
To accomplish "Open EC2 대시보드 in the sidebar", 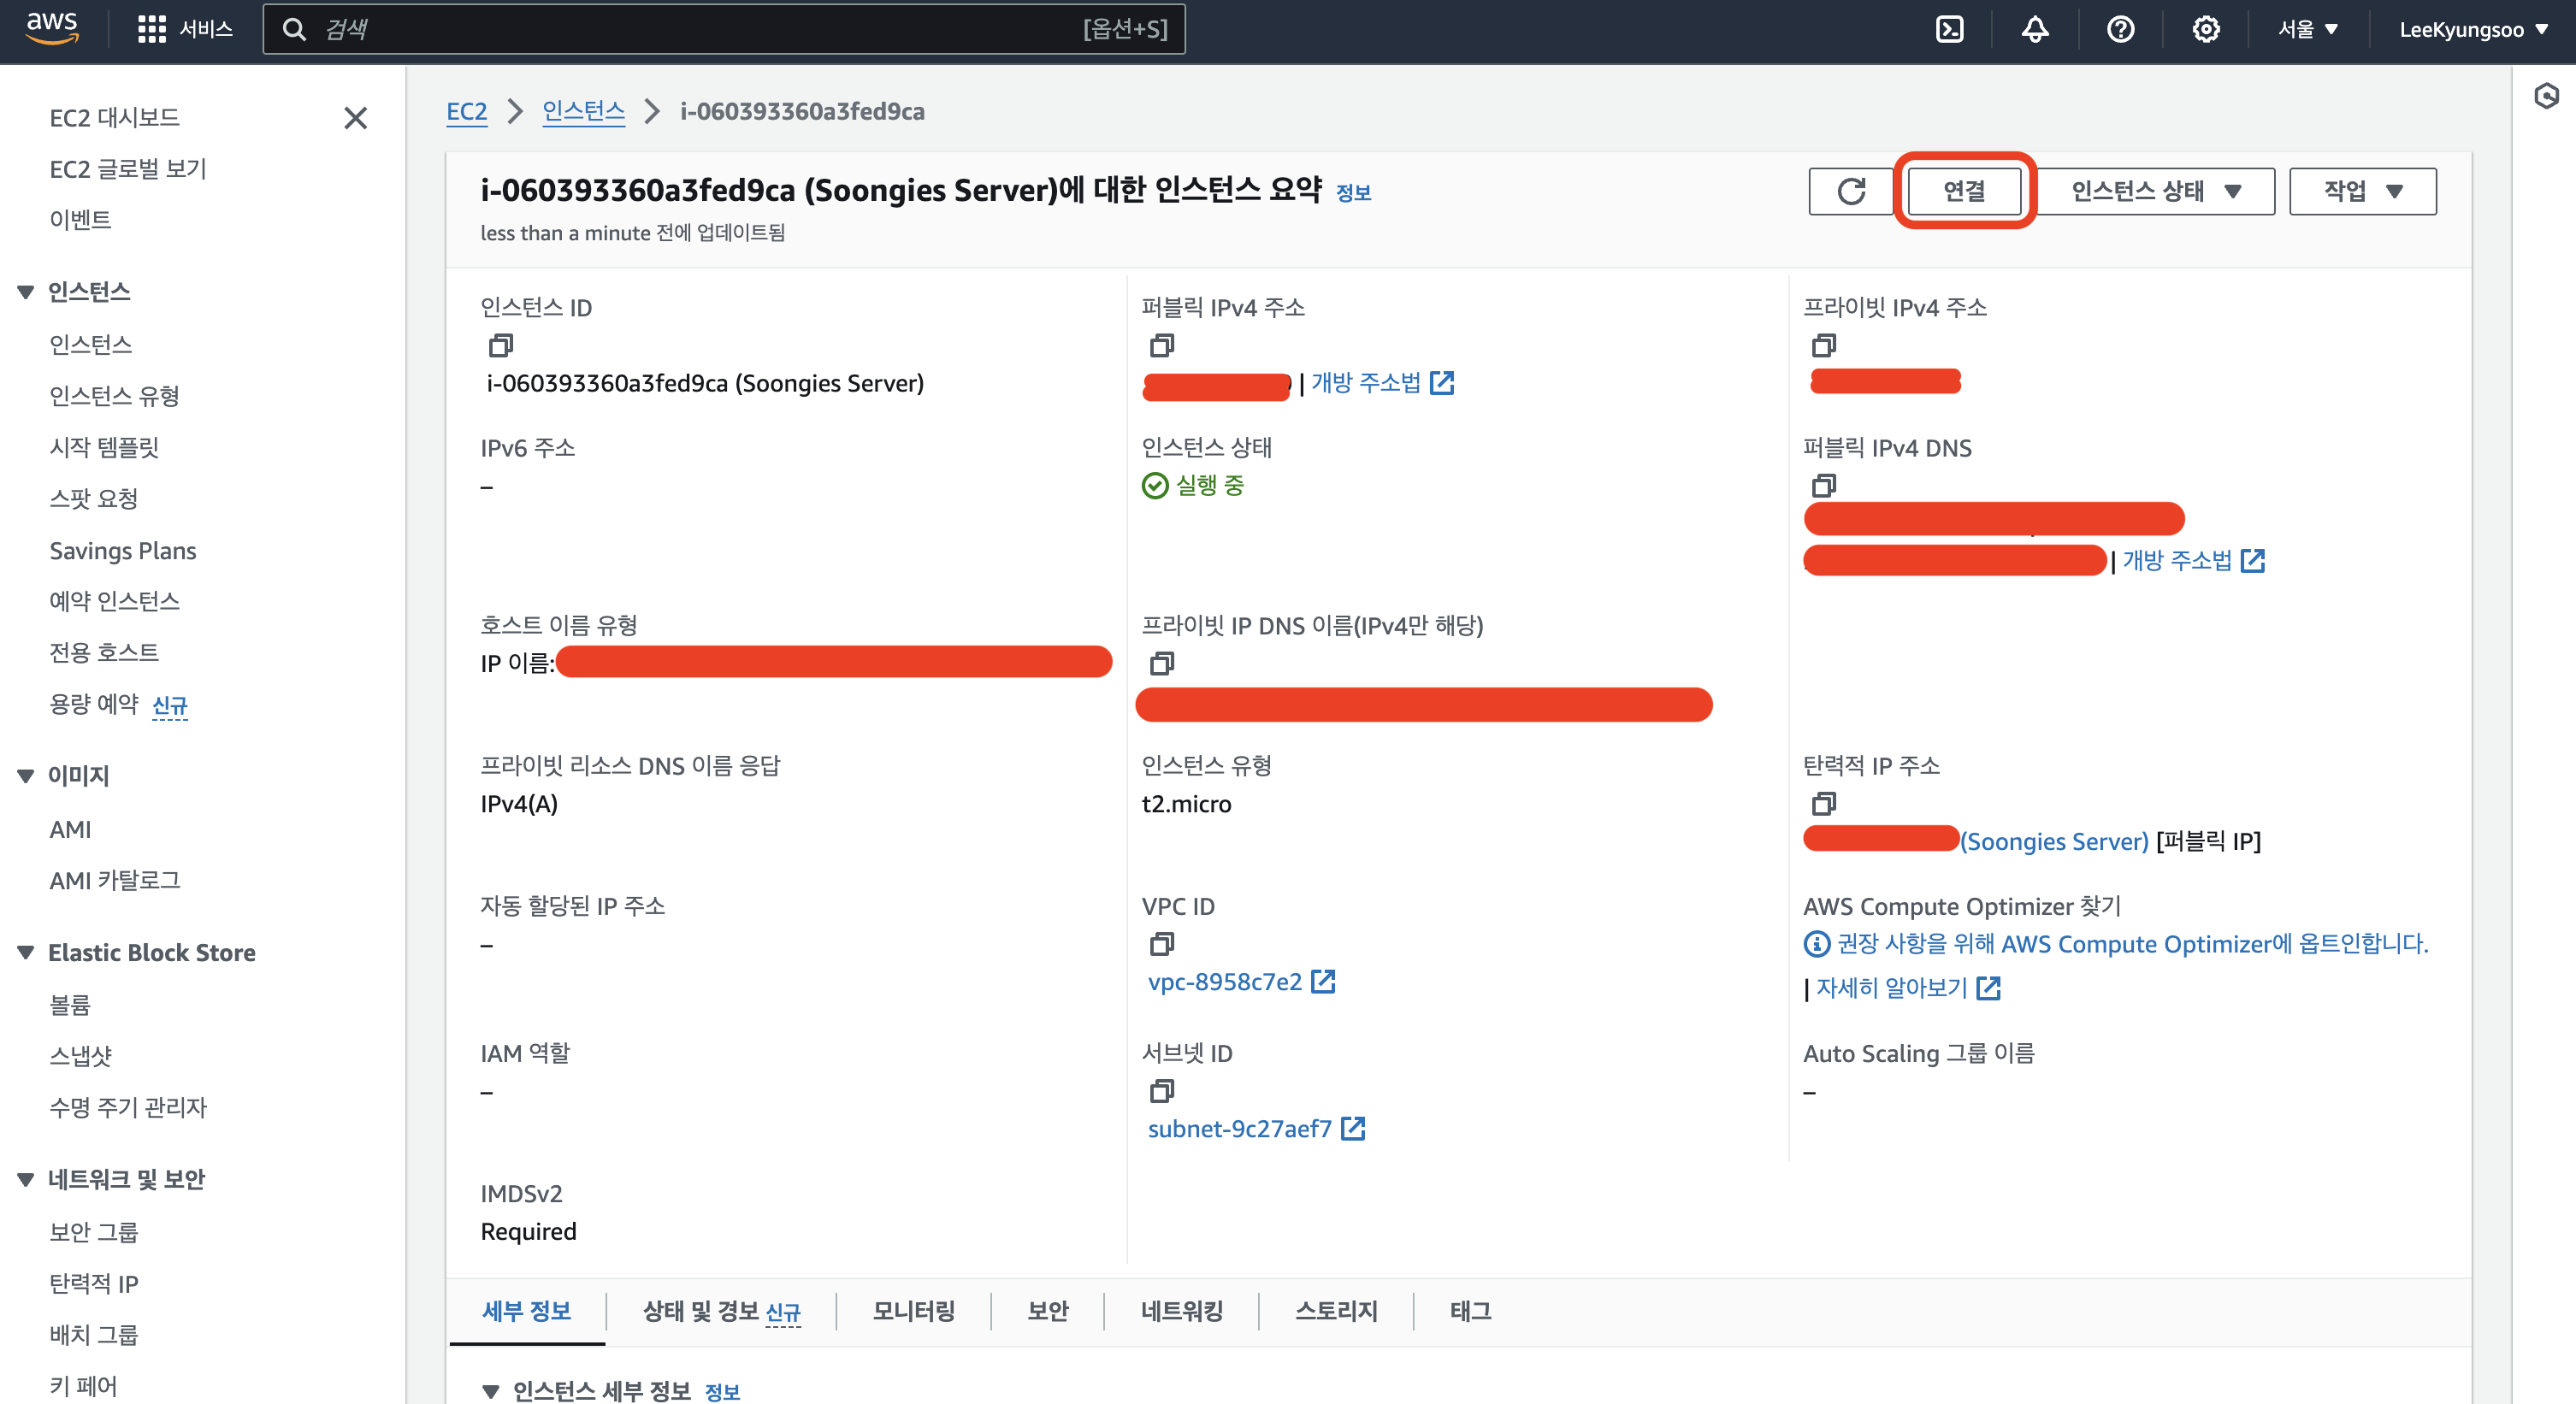I will [114, 118].
